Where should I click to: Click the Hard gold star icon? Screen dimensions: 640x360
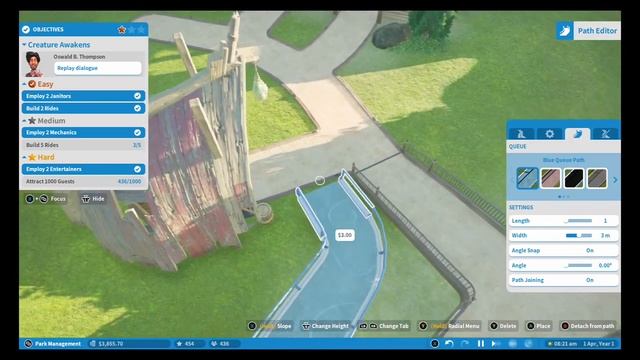point(32,157)
